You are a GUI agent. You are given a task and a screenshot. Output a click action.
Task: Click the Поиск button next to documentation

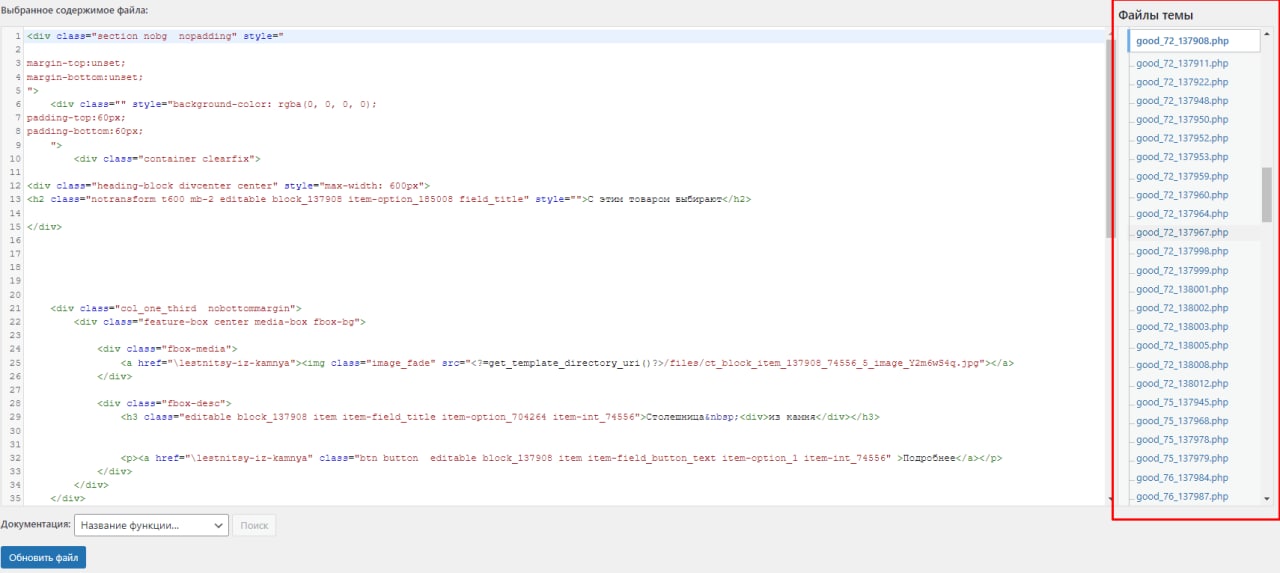coord(254,525)
